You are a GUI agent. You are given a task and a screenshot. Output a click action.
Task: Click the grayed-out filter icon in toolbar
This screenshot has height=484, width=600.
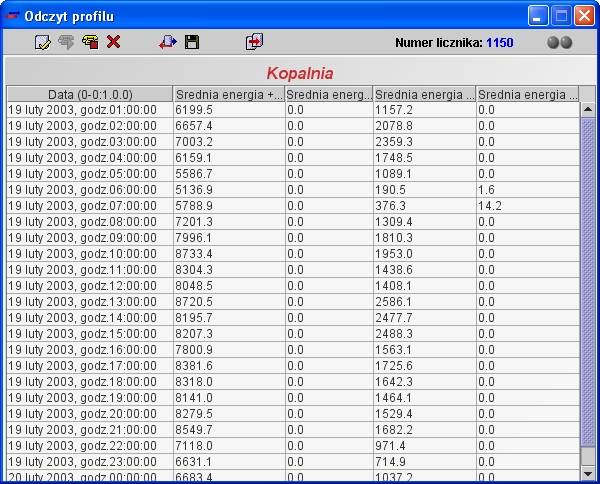66,42
